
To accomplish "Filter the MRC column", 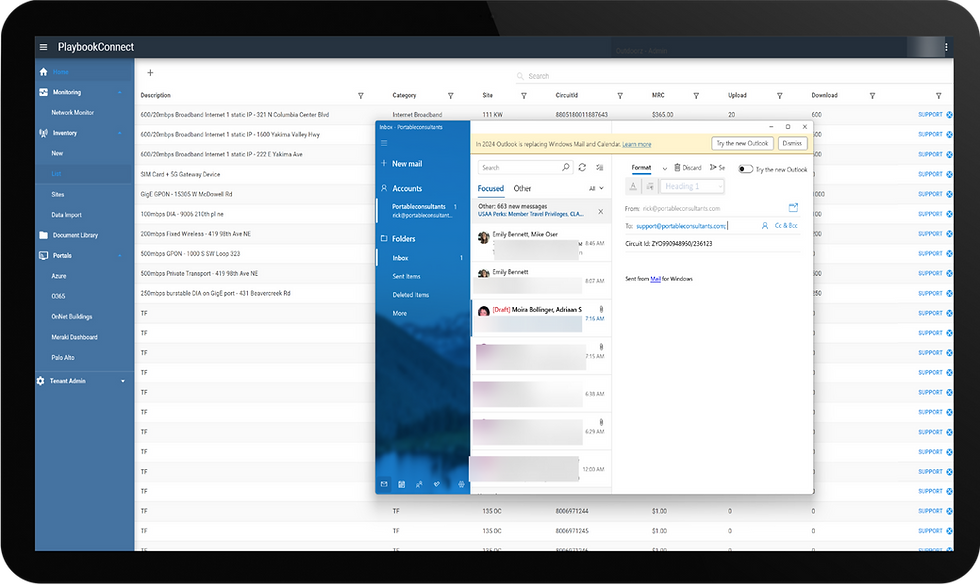I will point(696,96).
